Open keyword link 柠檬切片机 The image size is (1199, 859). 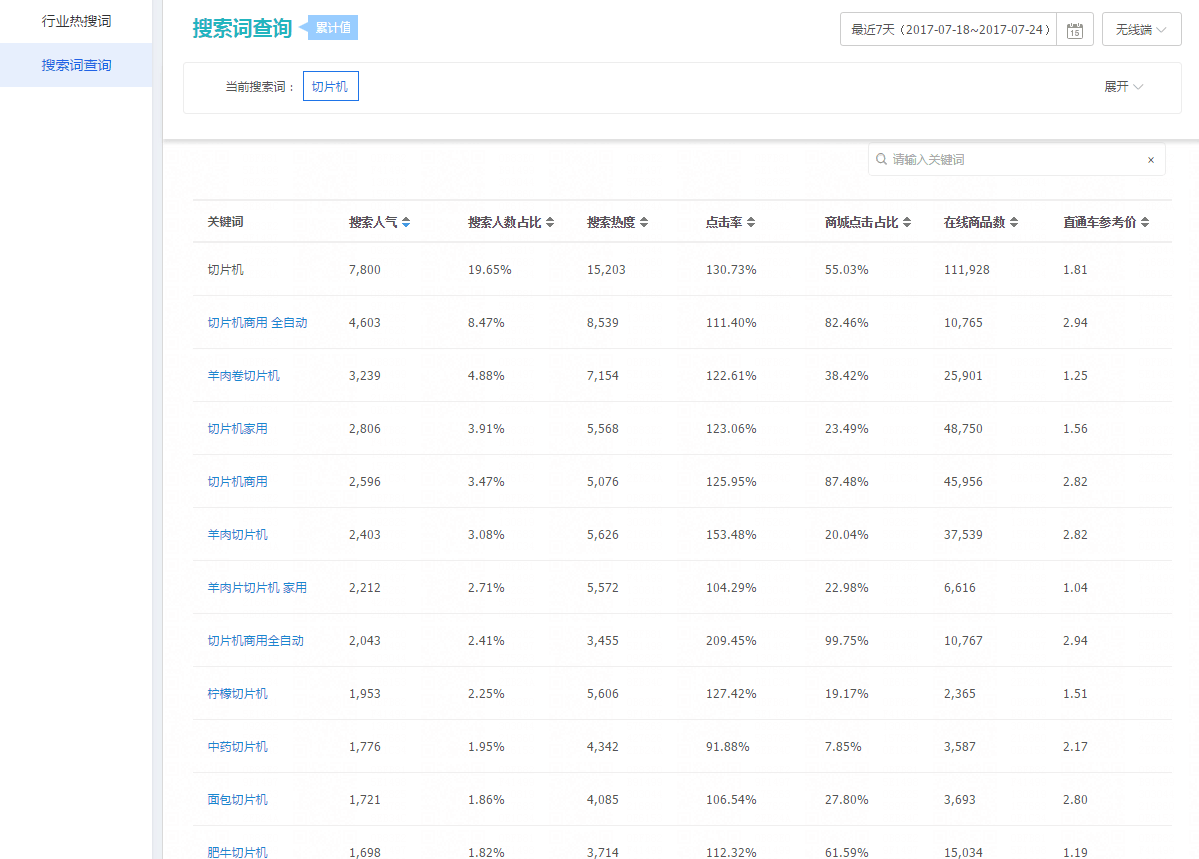tap(238, 694)
